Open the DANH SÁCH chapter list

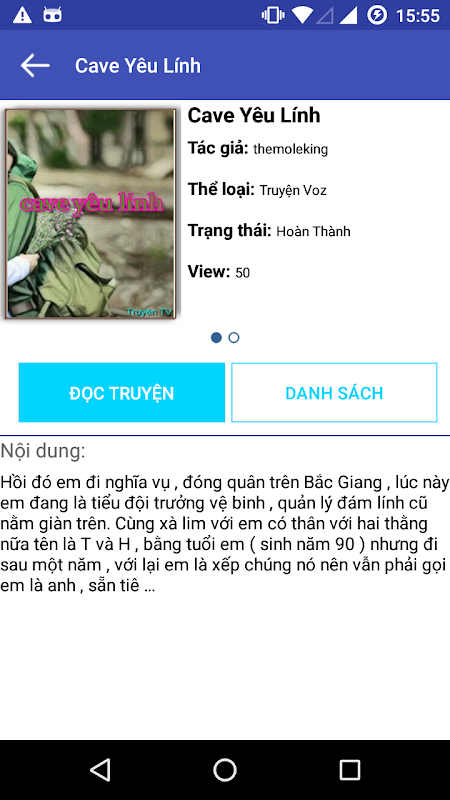[334, 392]
